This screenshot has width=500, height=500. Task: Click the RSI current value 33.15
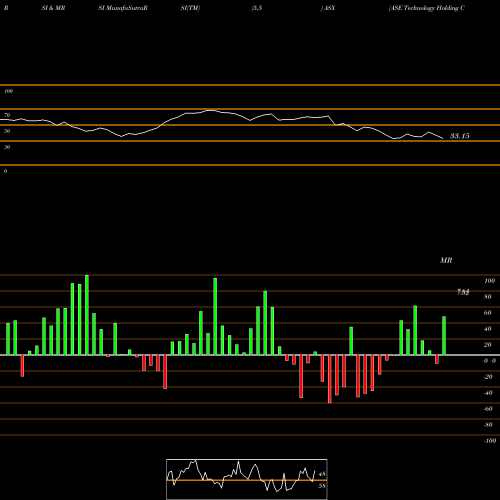pos(460,136)
